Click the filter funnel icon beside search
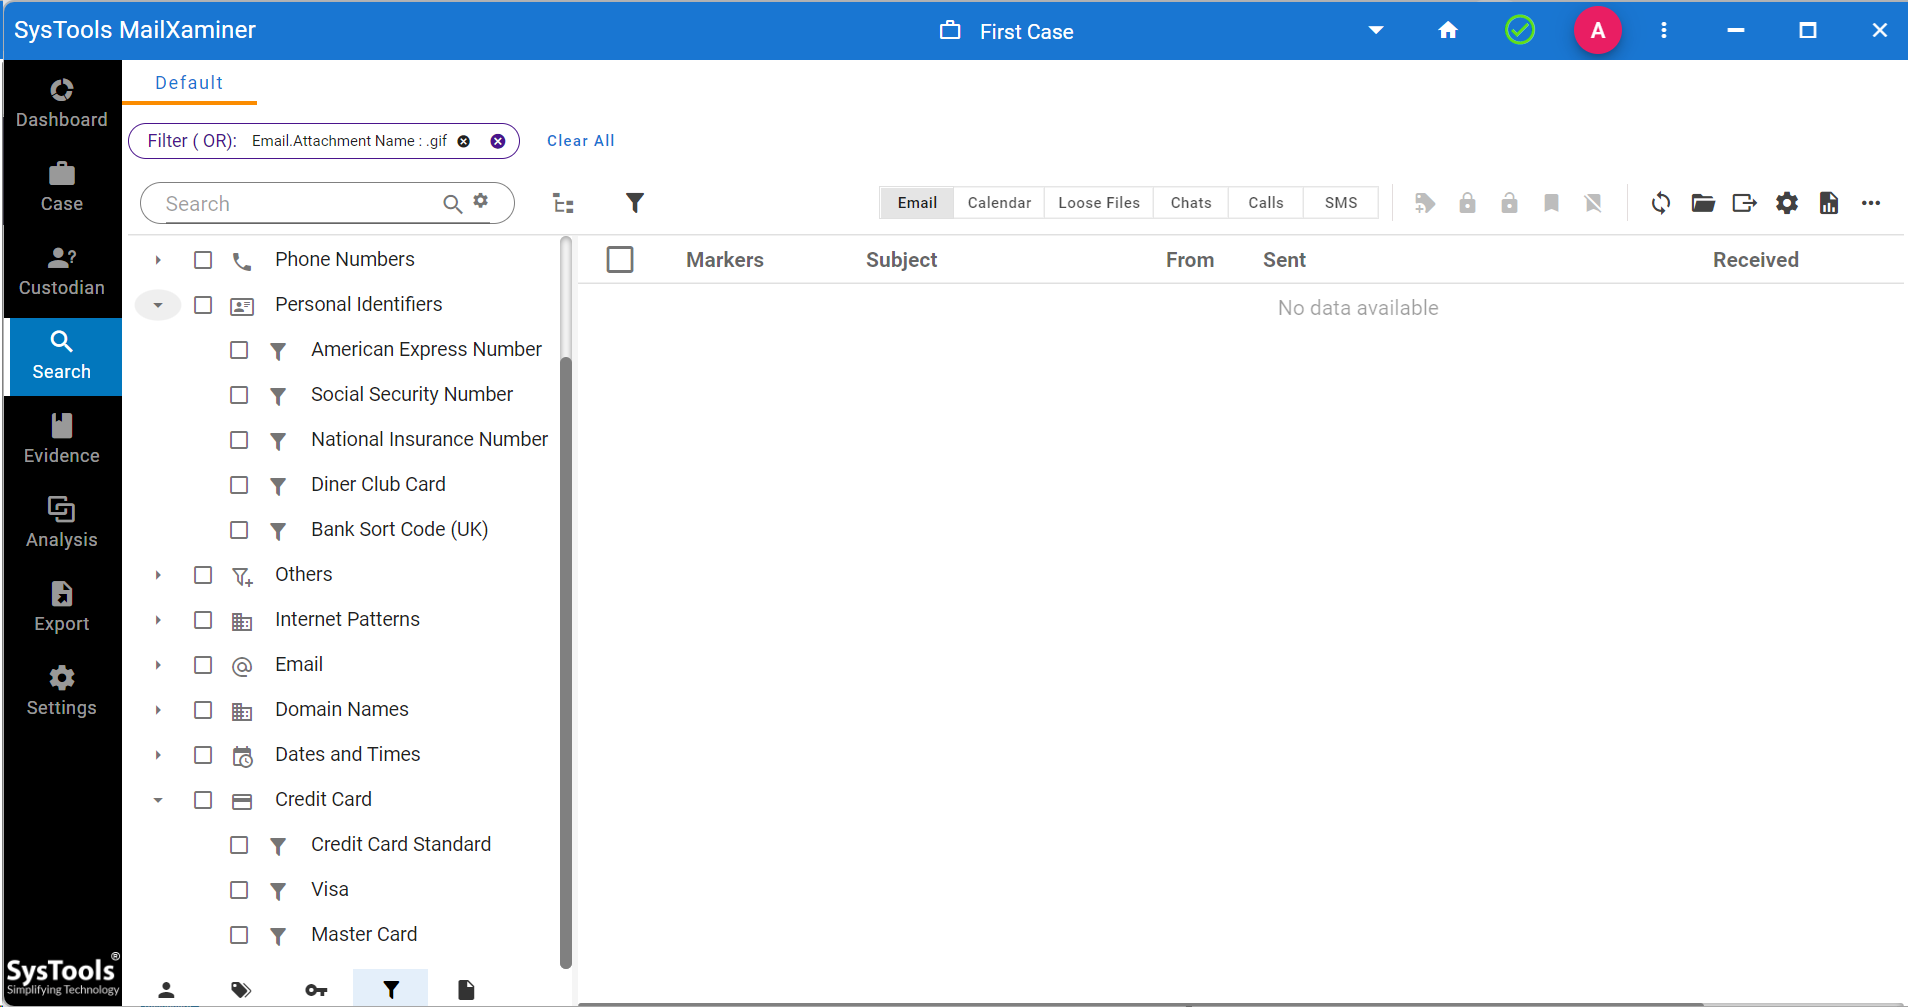This screenshot has height=1007, width=1908. point(634,203)
